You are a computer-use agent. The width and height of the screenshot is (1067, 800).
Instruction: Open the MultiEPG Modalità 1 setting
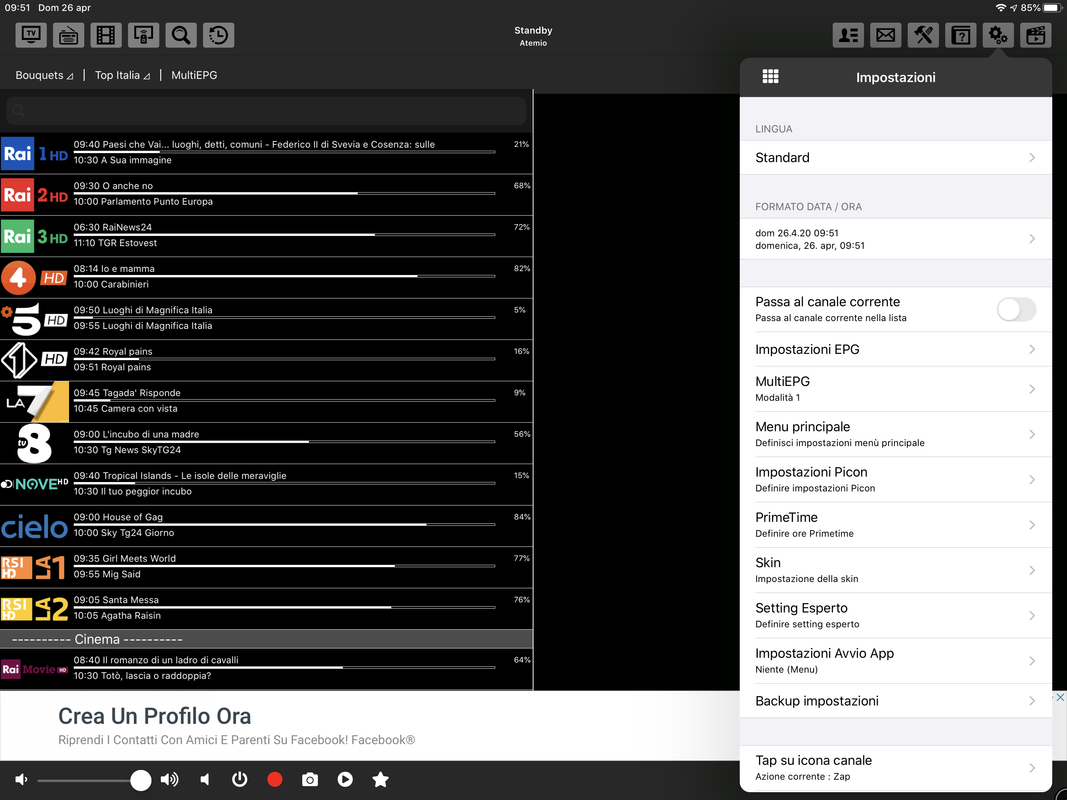point(896,388)
